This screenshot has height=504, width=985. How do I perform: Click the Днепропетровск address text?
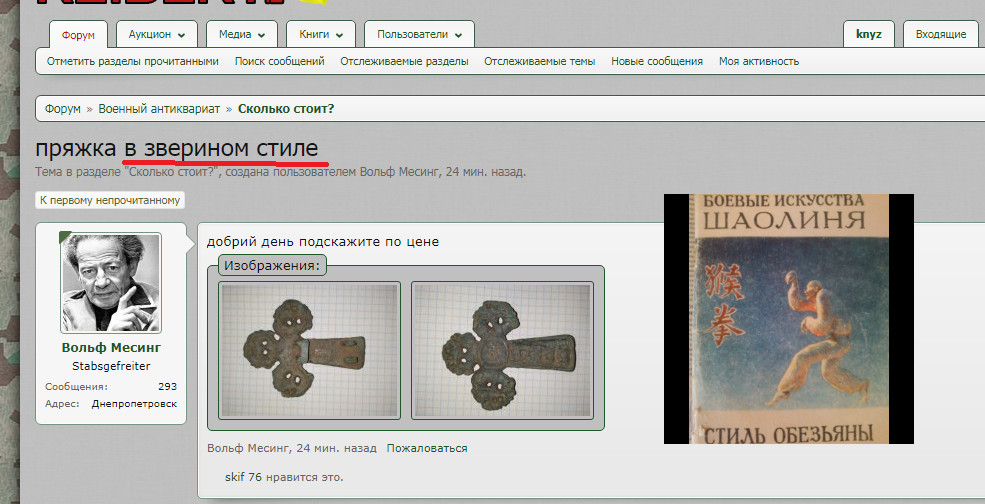(x=134, y=403)
